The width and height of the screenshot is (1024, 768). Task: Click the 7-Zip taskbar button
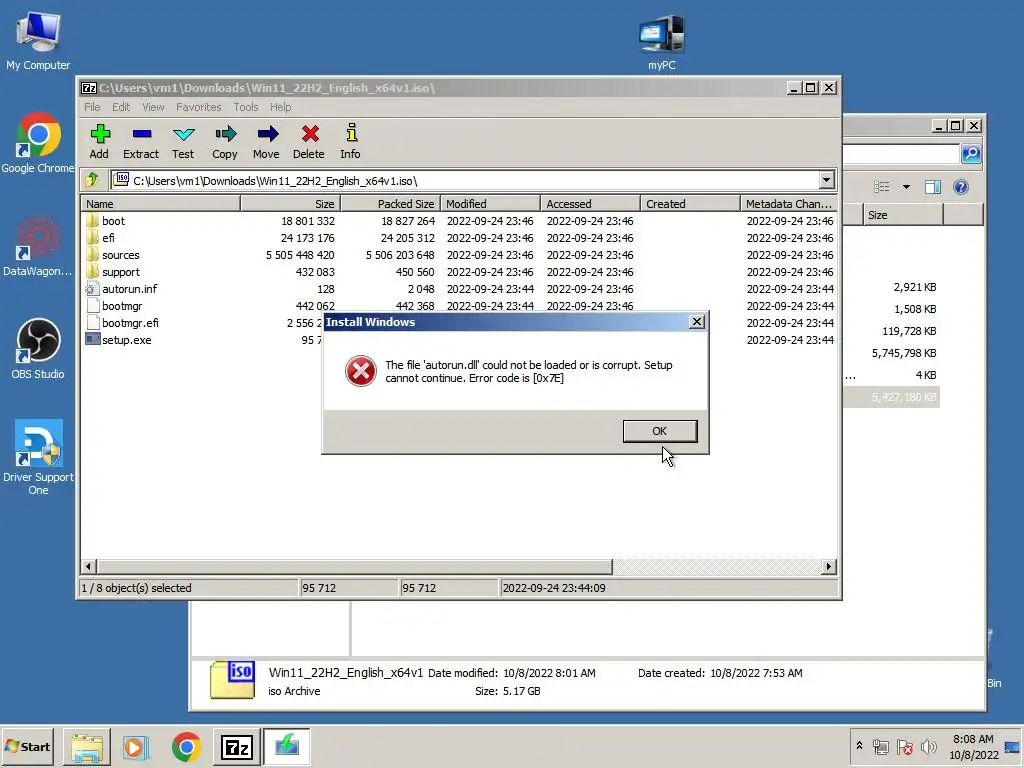coord(237,747)
